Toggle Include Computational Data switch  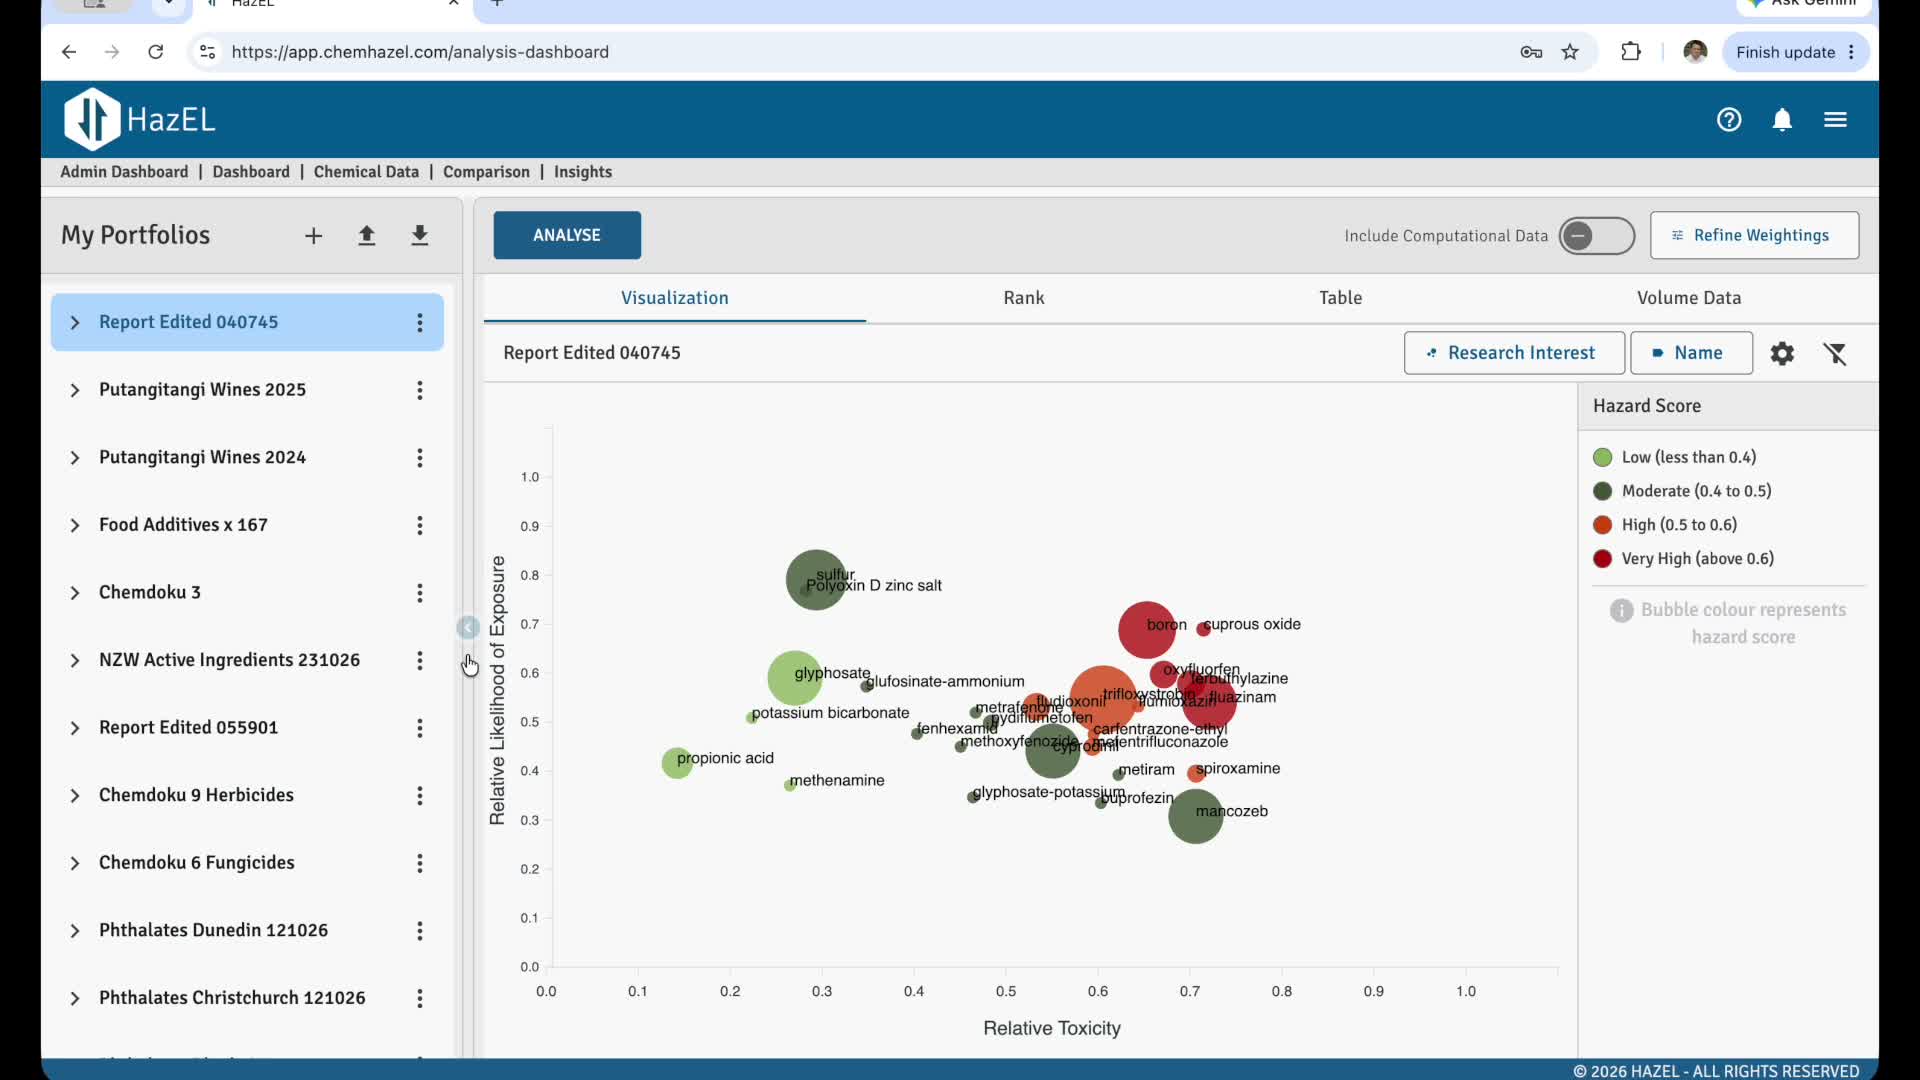tap(1596, 236)
